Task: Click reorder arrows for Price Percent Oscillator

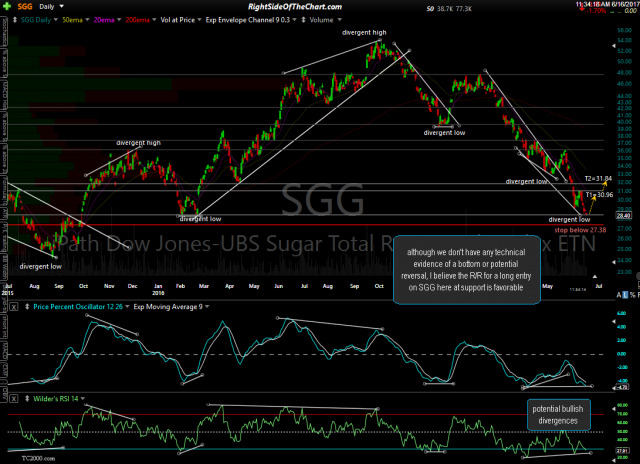Action: [27, 306]
